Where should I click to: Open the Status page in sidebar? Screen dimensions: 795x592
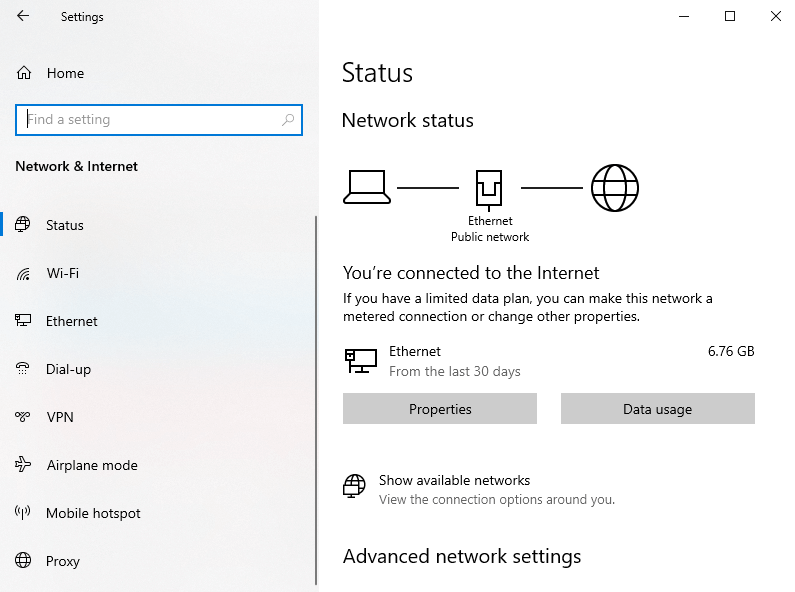pyautogui.click(x=65, y=225)
